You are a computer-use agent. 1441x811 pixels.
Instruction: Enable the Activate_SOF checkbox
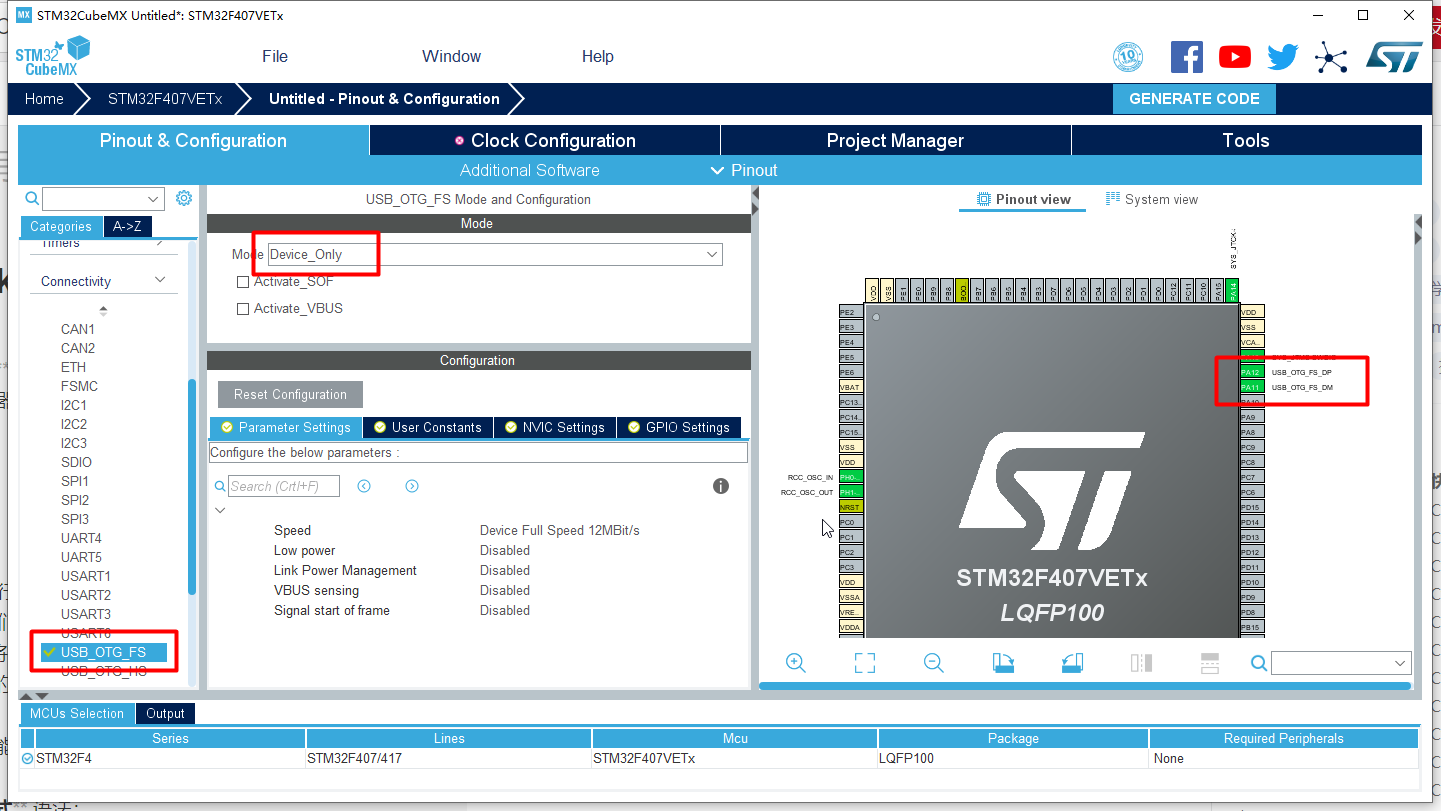coord(242,281)
